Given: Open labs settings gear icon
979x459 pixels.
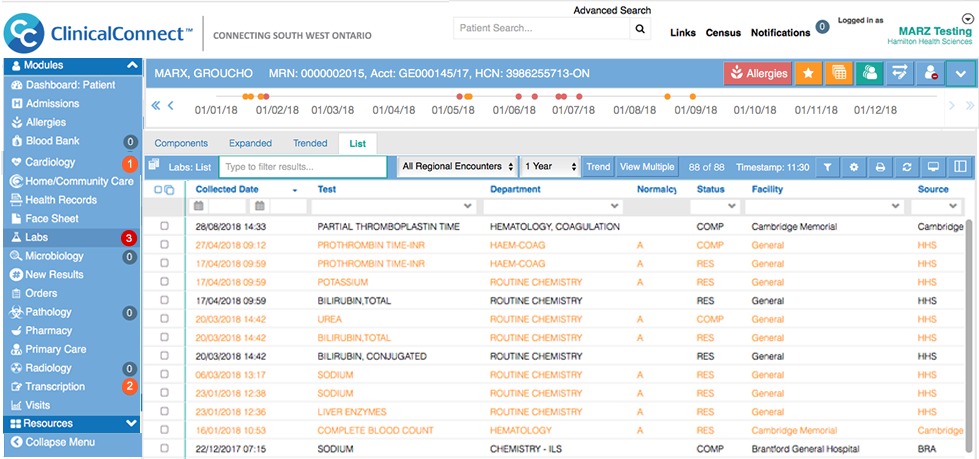Looking at the screenshot, I should [854, 167].
